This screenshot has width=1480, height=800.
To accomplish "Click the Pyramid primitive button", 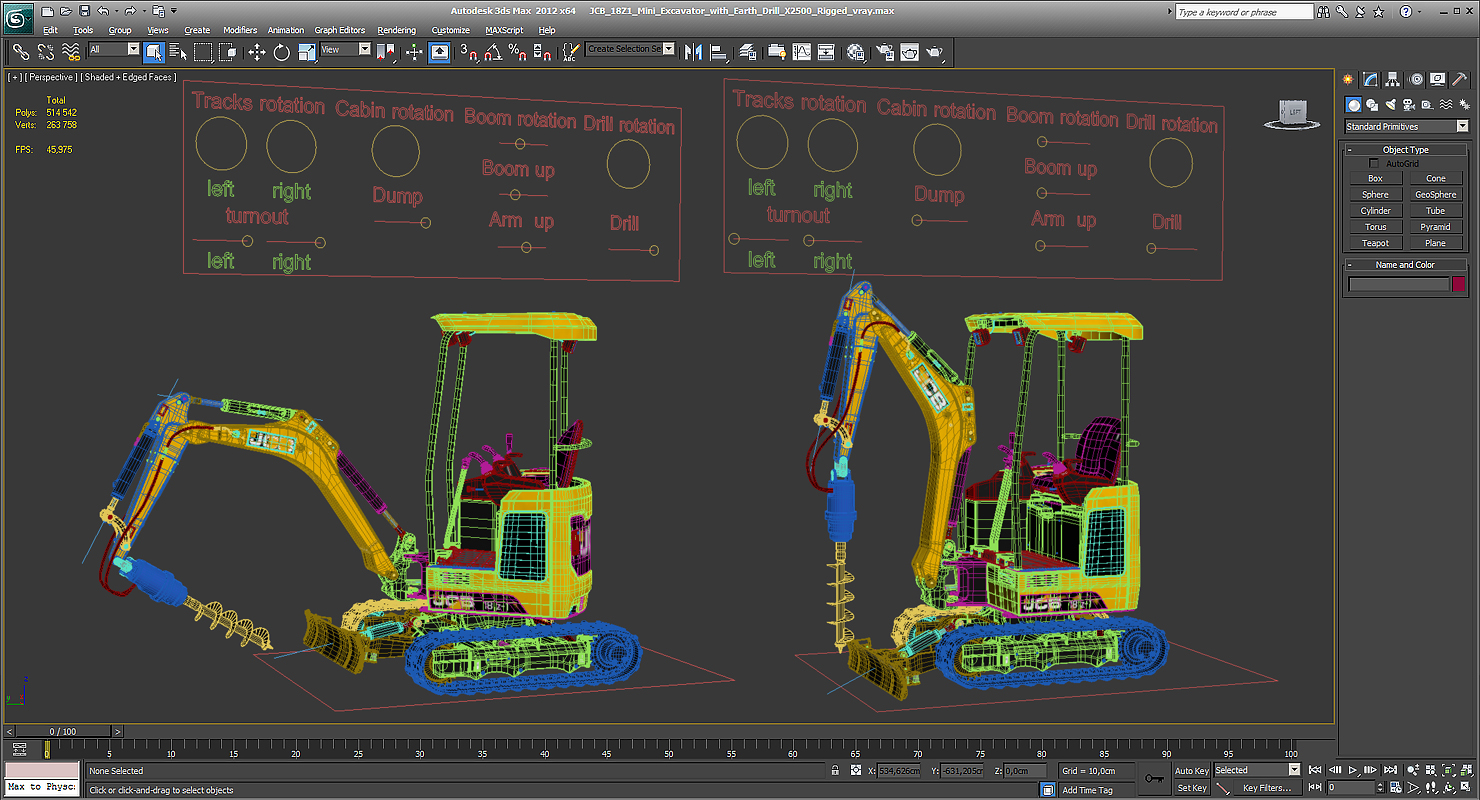I will pos(1436,227).
